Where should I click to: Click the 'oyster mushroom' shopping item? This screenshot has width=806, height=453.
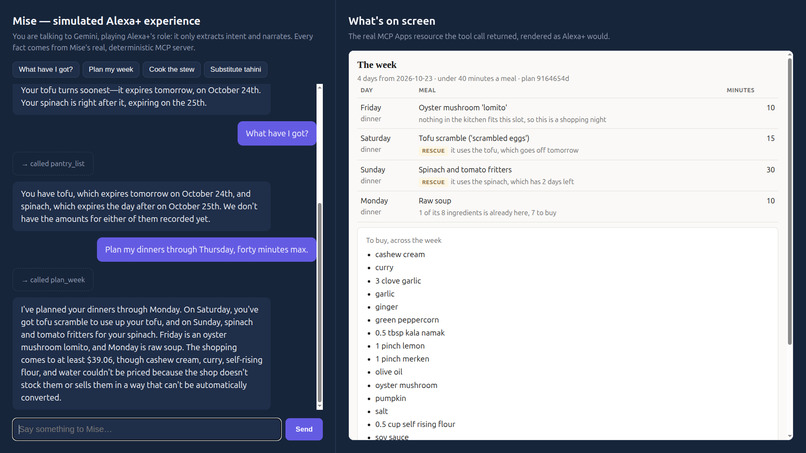point(406,385)
